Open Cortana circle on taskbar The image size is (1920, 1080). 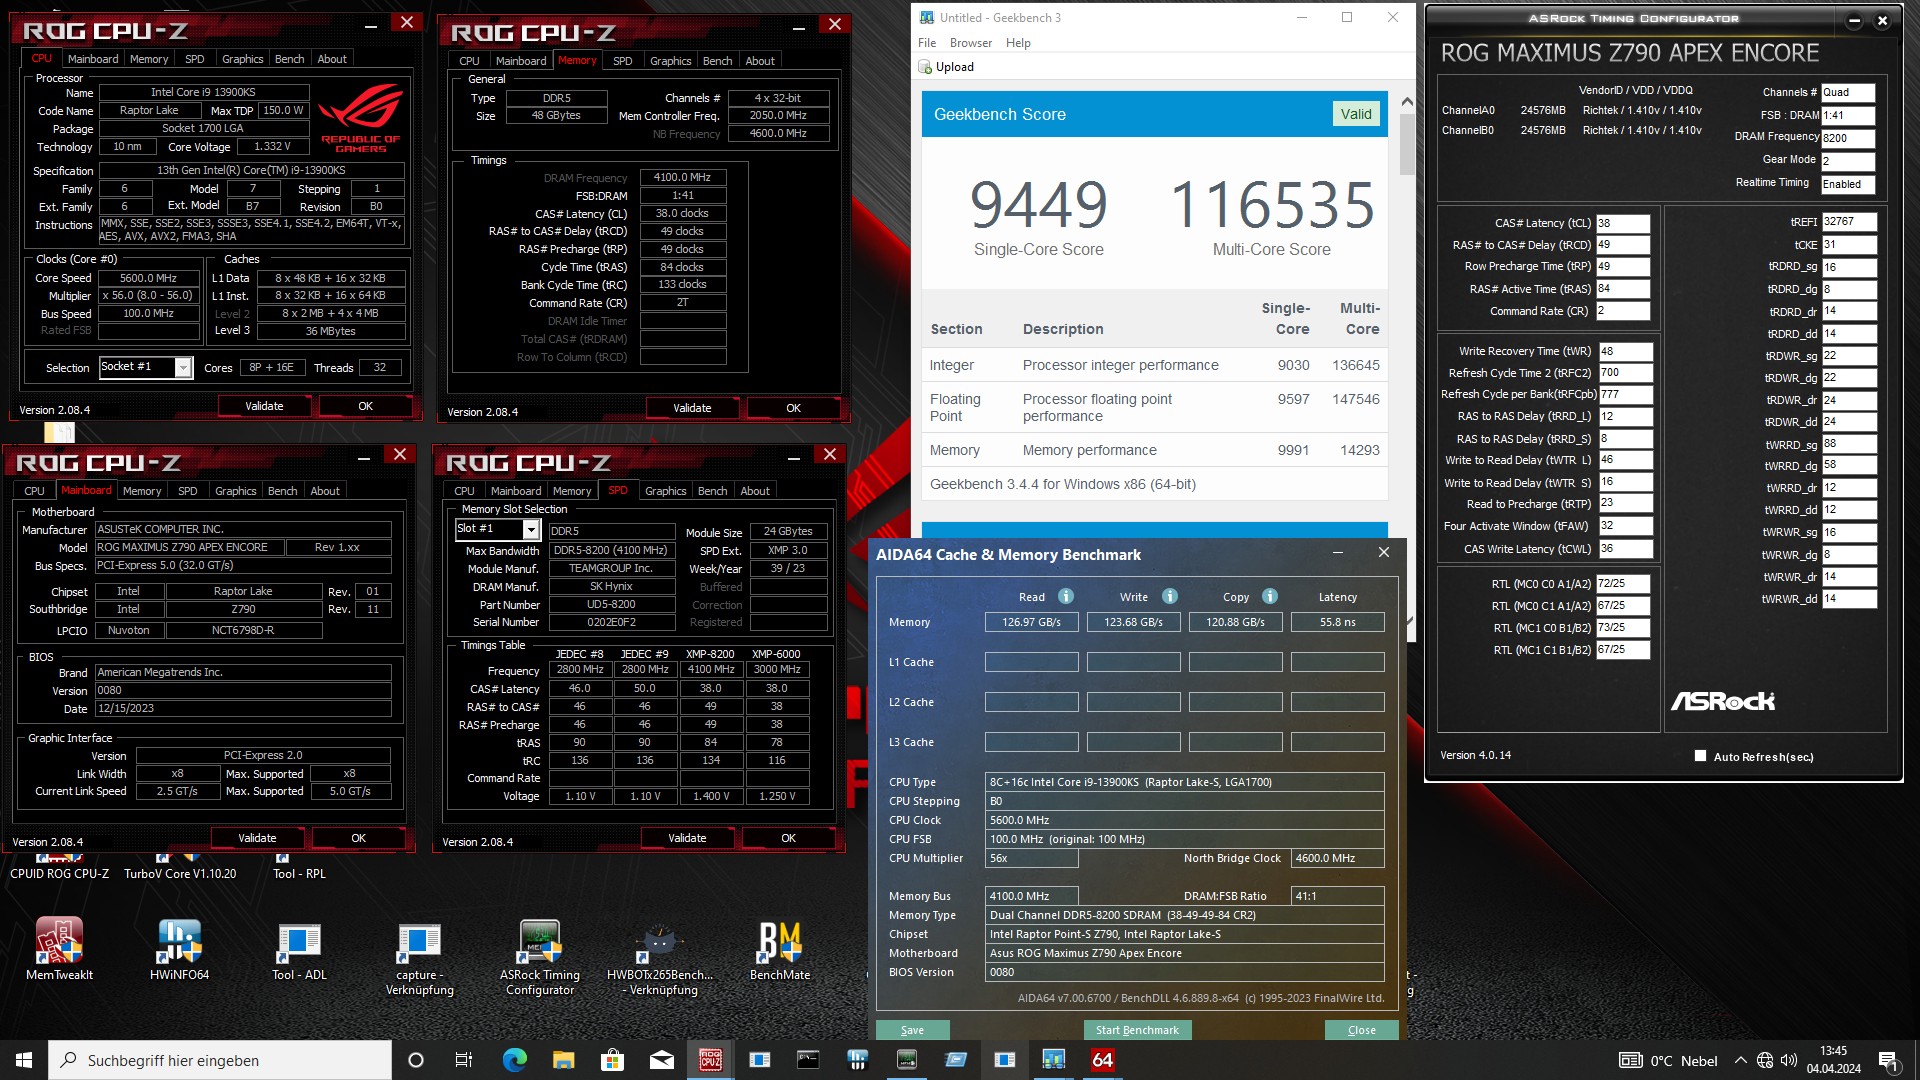tap(416, 1060)
